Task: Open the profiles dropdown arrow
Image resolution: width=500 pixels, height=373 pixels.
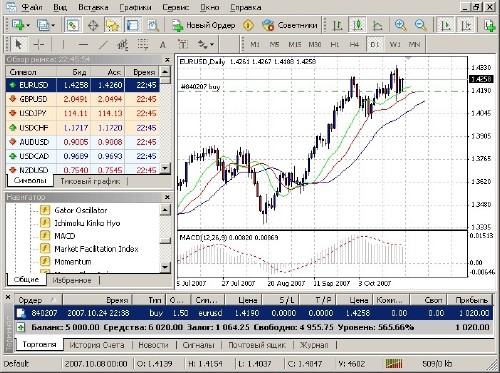Action: pos(53,25)
